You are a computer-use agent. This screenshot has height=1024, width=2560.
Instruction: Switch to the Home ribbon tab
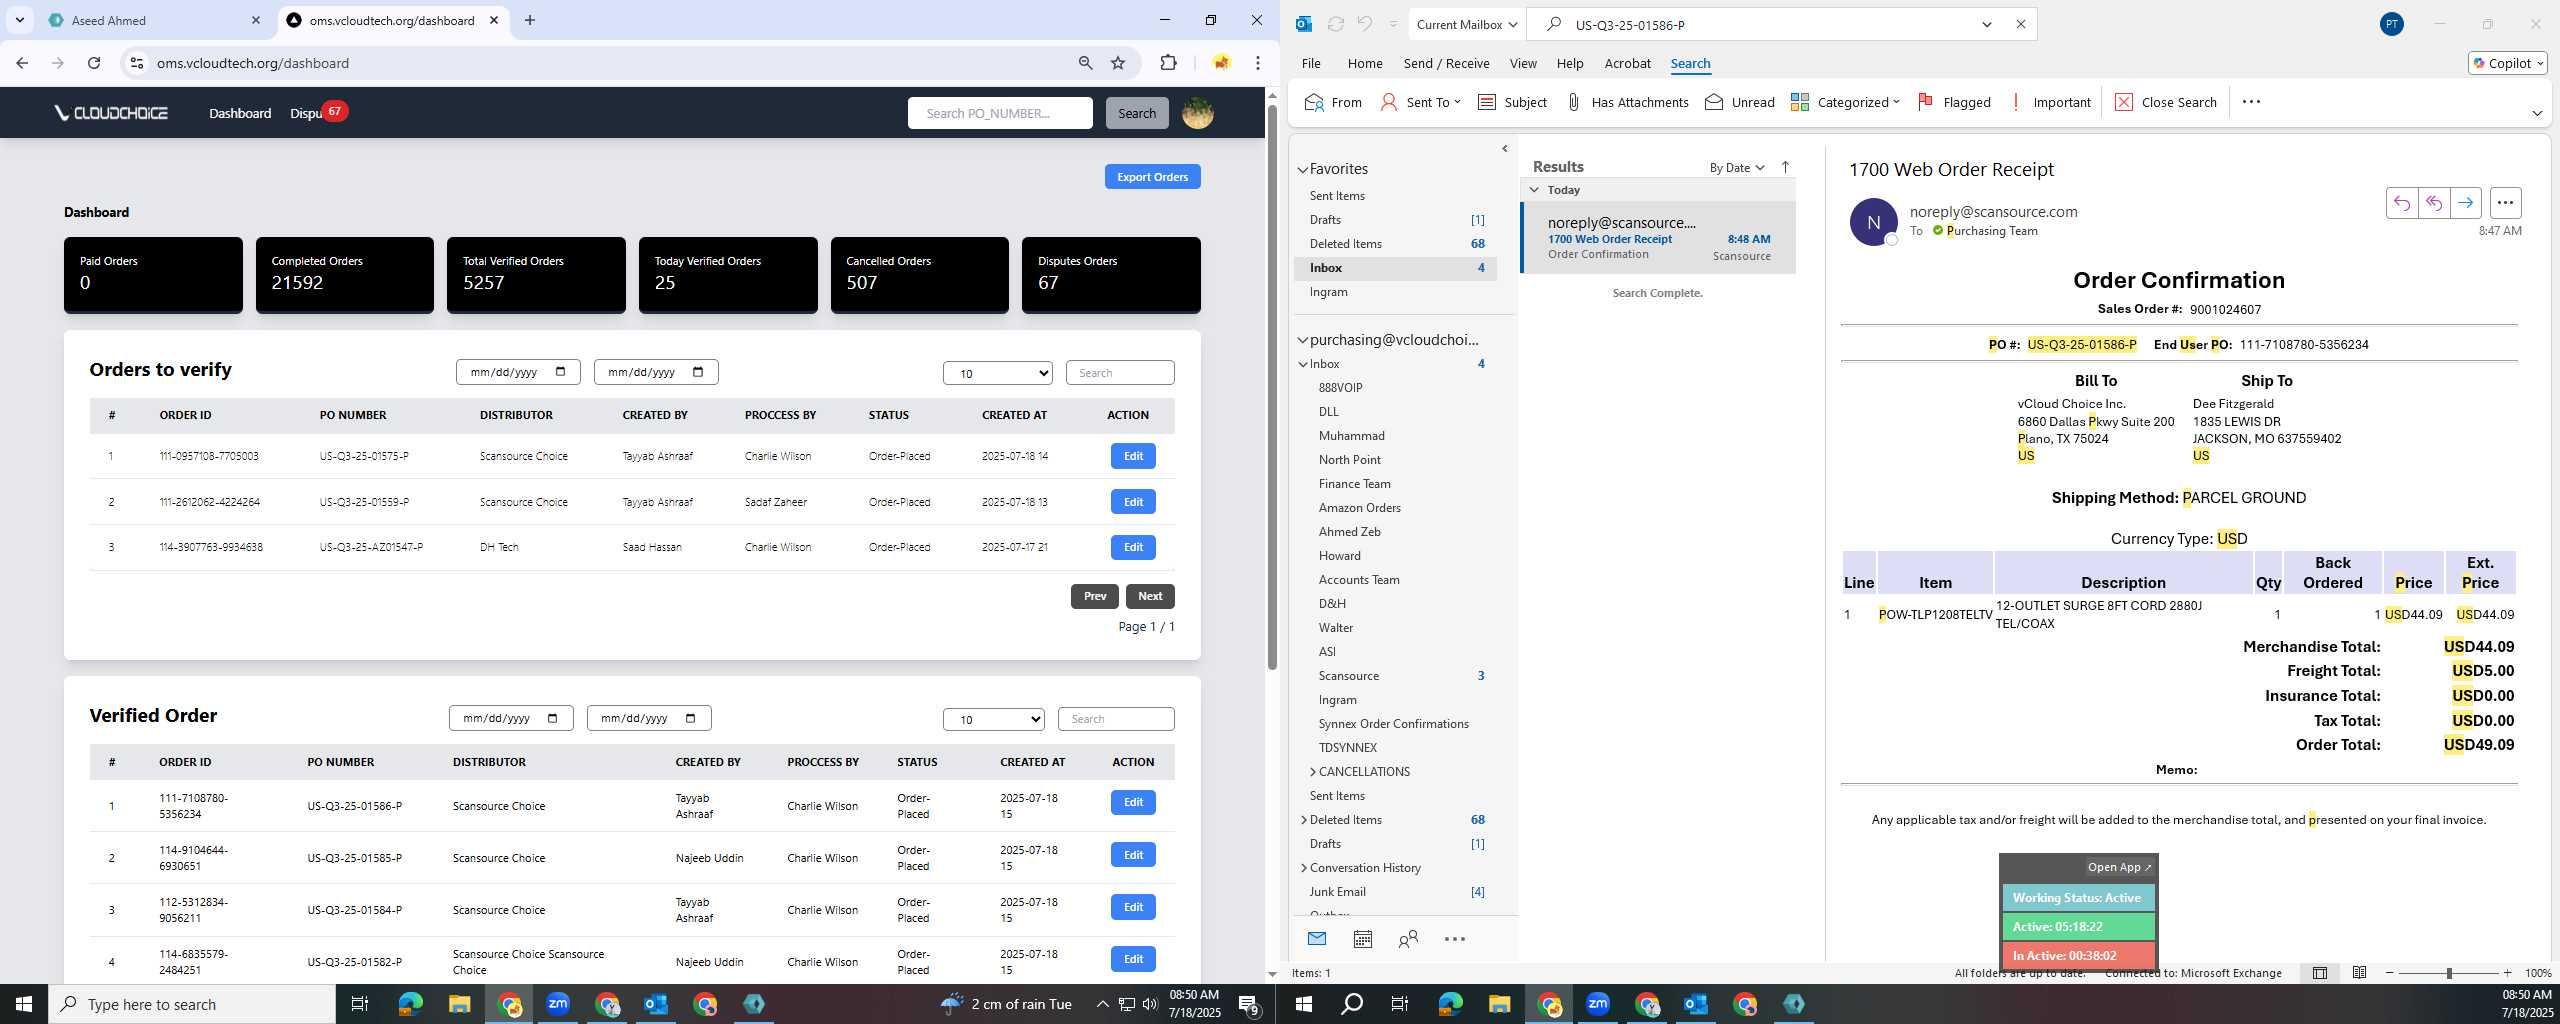[1364, 63]
